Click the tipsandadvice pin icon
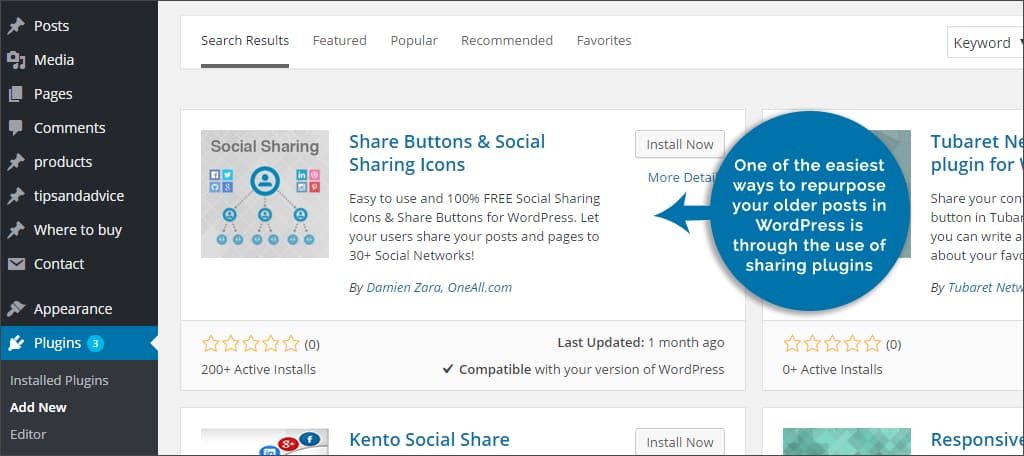Screen dimensions: 1024x456 [x=16, y=196]
